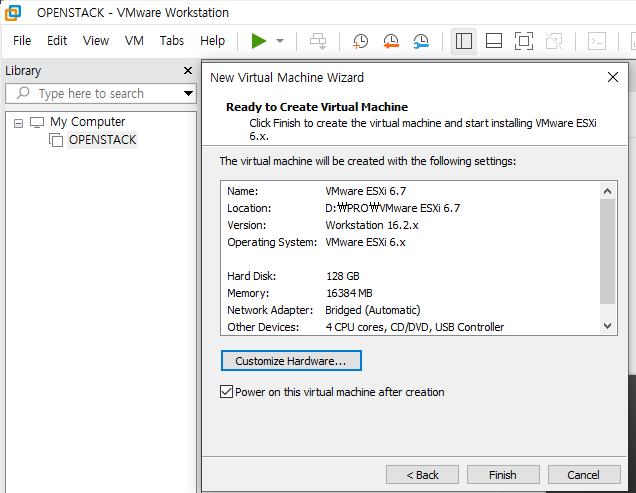Click the library search field
636x493 pixels.
pos(101,94)
